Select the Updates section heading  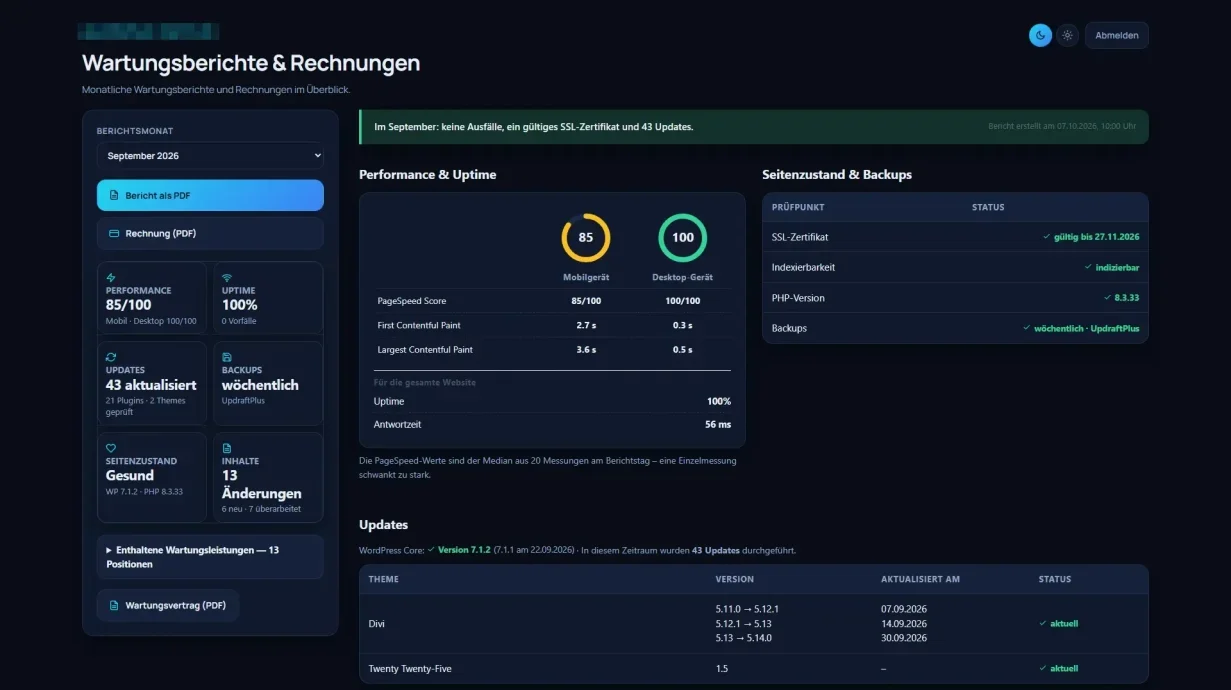tap(383, 524)
